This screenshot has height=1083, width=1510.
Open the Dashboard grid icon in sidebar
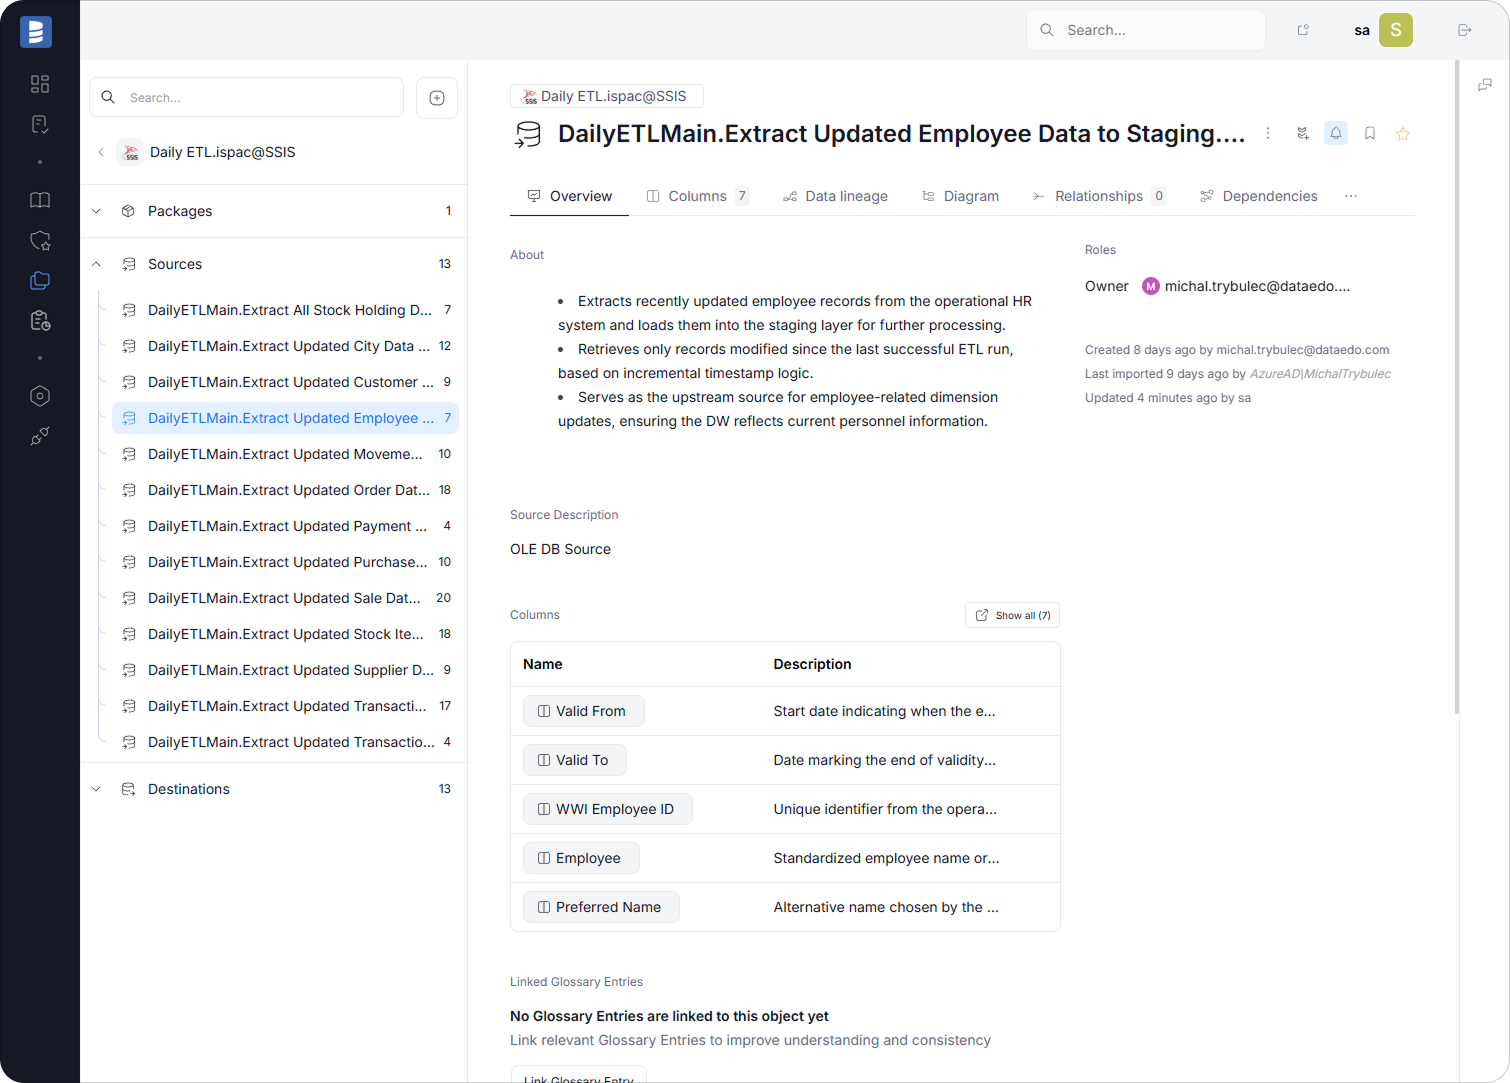pyautogui.click(x=39, y=84)
